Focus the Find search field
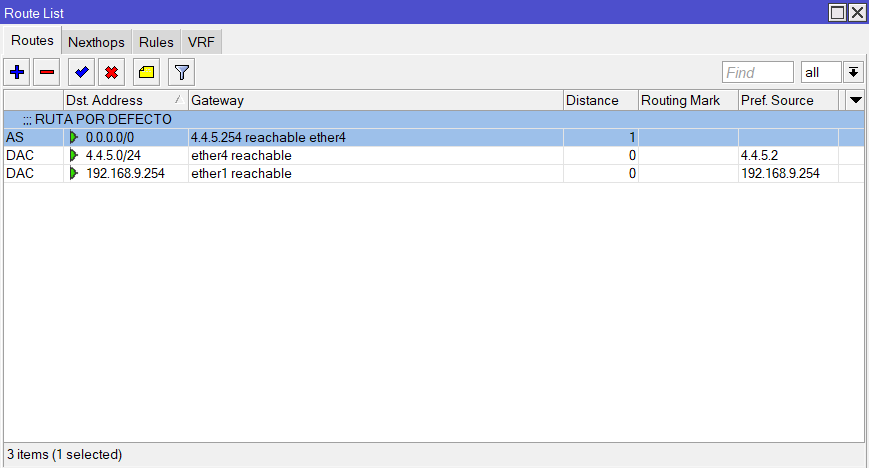The width and height of the screenshot is (869, 468). click(x=758, y=72)
